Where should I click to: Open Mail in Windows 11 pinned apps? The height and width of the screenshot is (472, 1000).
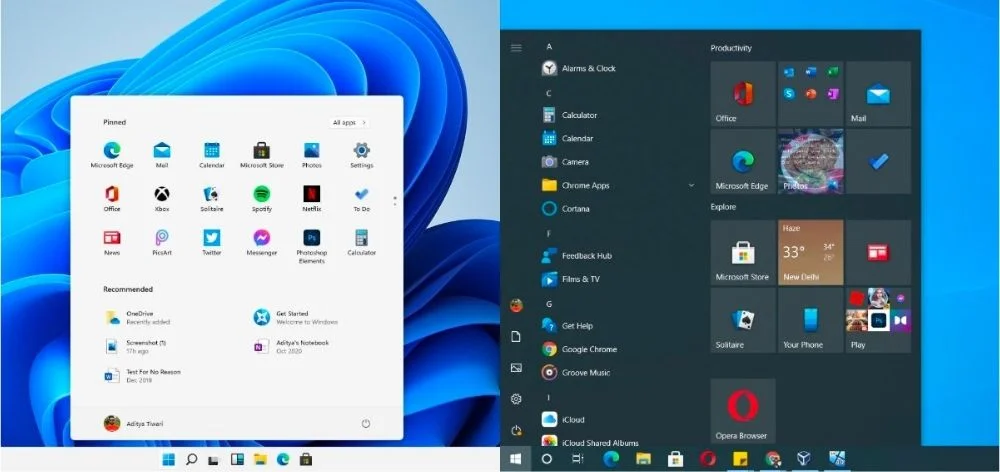162,155
